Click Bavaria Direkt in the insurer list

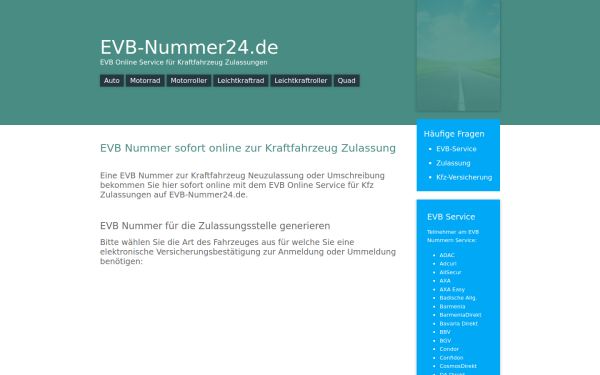coord(458,324)
